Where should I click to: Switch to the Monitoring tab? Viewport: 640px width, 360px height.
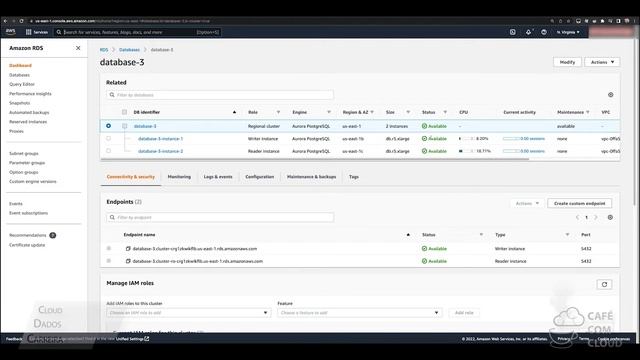[179, 177]
